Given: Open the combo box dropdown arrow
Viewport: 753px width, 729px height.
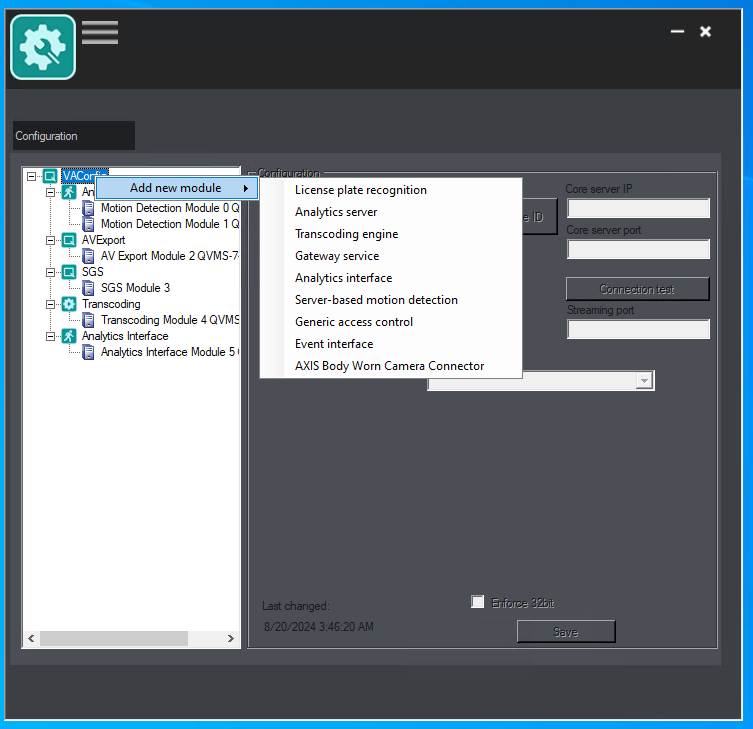Looking at the screenshot, I should (x=644, y=381).
